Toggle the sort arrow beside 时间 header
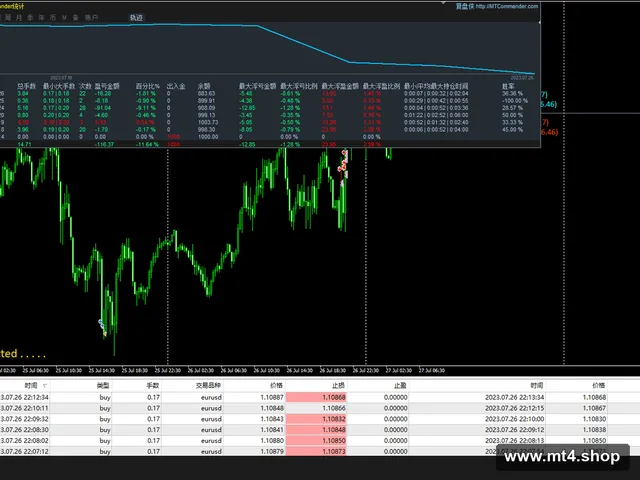 [x=45, y=386]
